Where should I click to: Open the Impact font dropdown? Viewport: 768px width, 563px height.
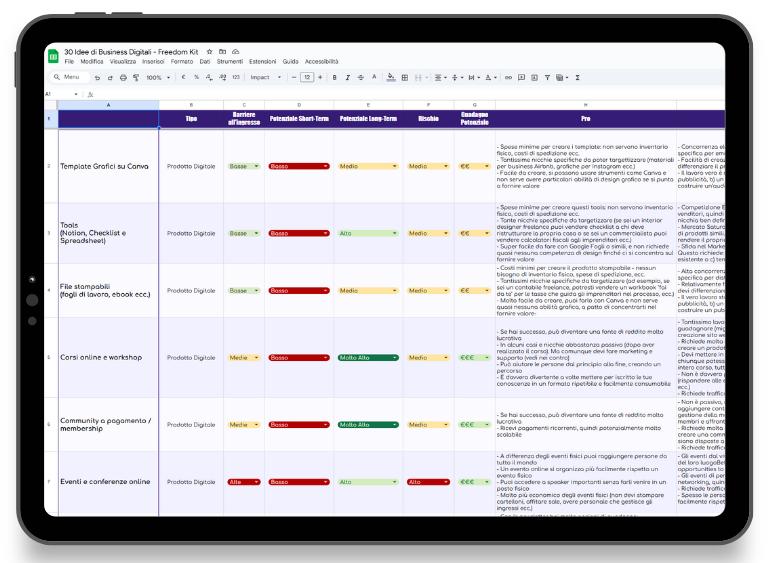coord(265,77)
